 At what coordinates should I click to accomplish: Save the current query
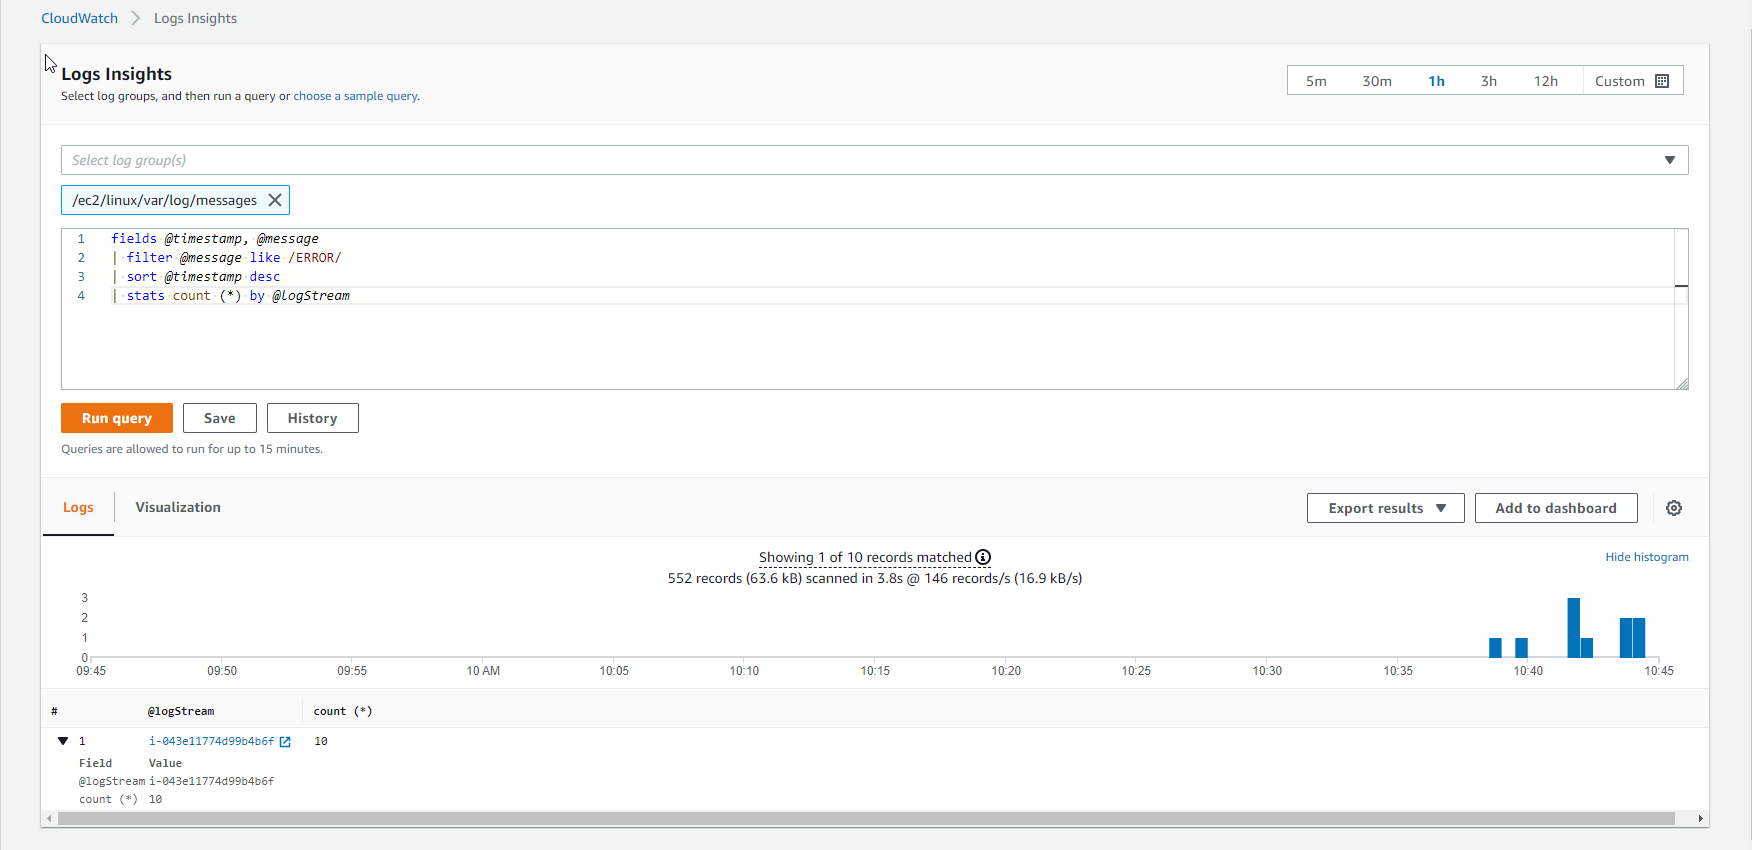[x=220, y=418]
